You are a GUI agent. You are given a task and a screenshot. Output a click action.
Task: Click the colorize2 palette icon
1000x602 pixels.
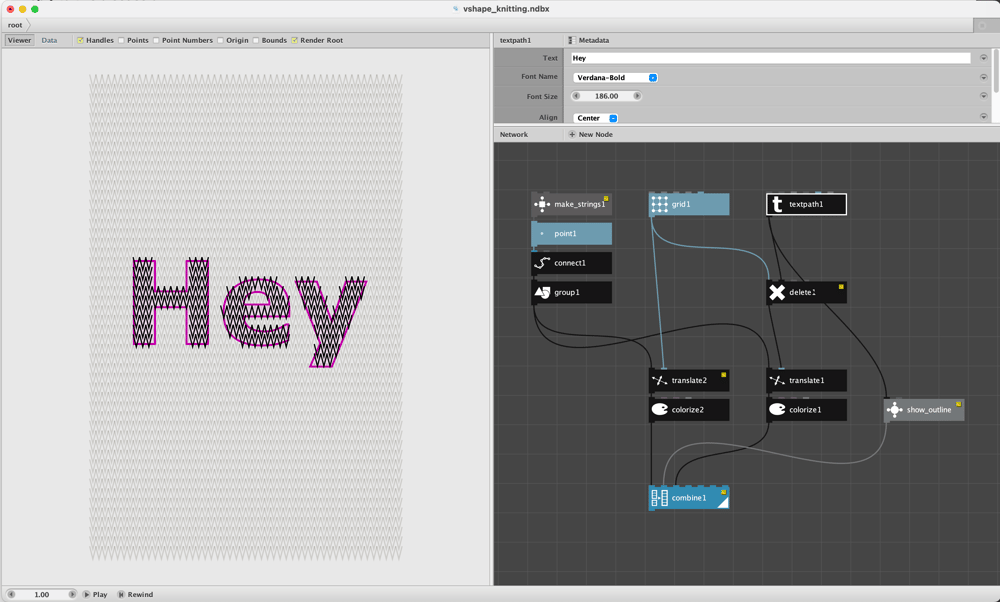pos(659,409)
